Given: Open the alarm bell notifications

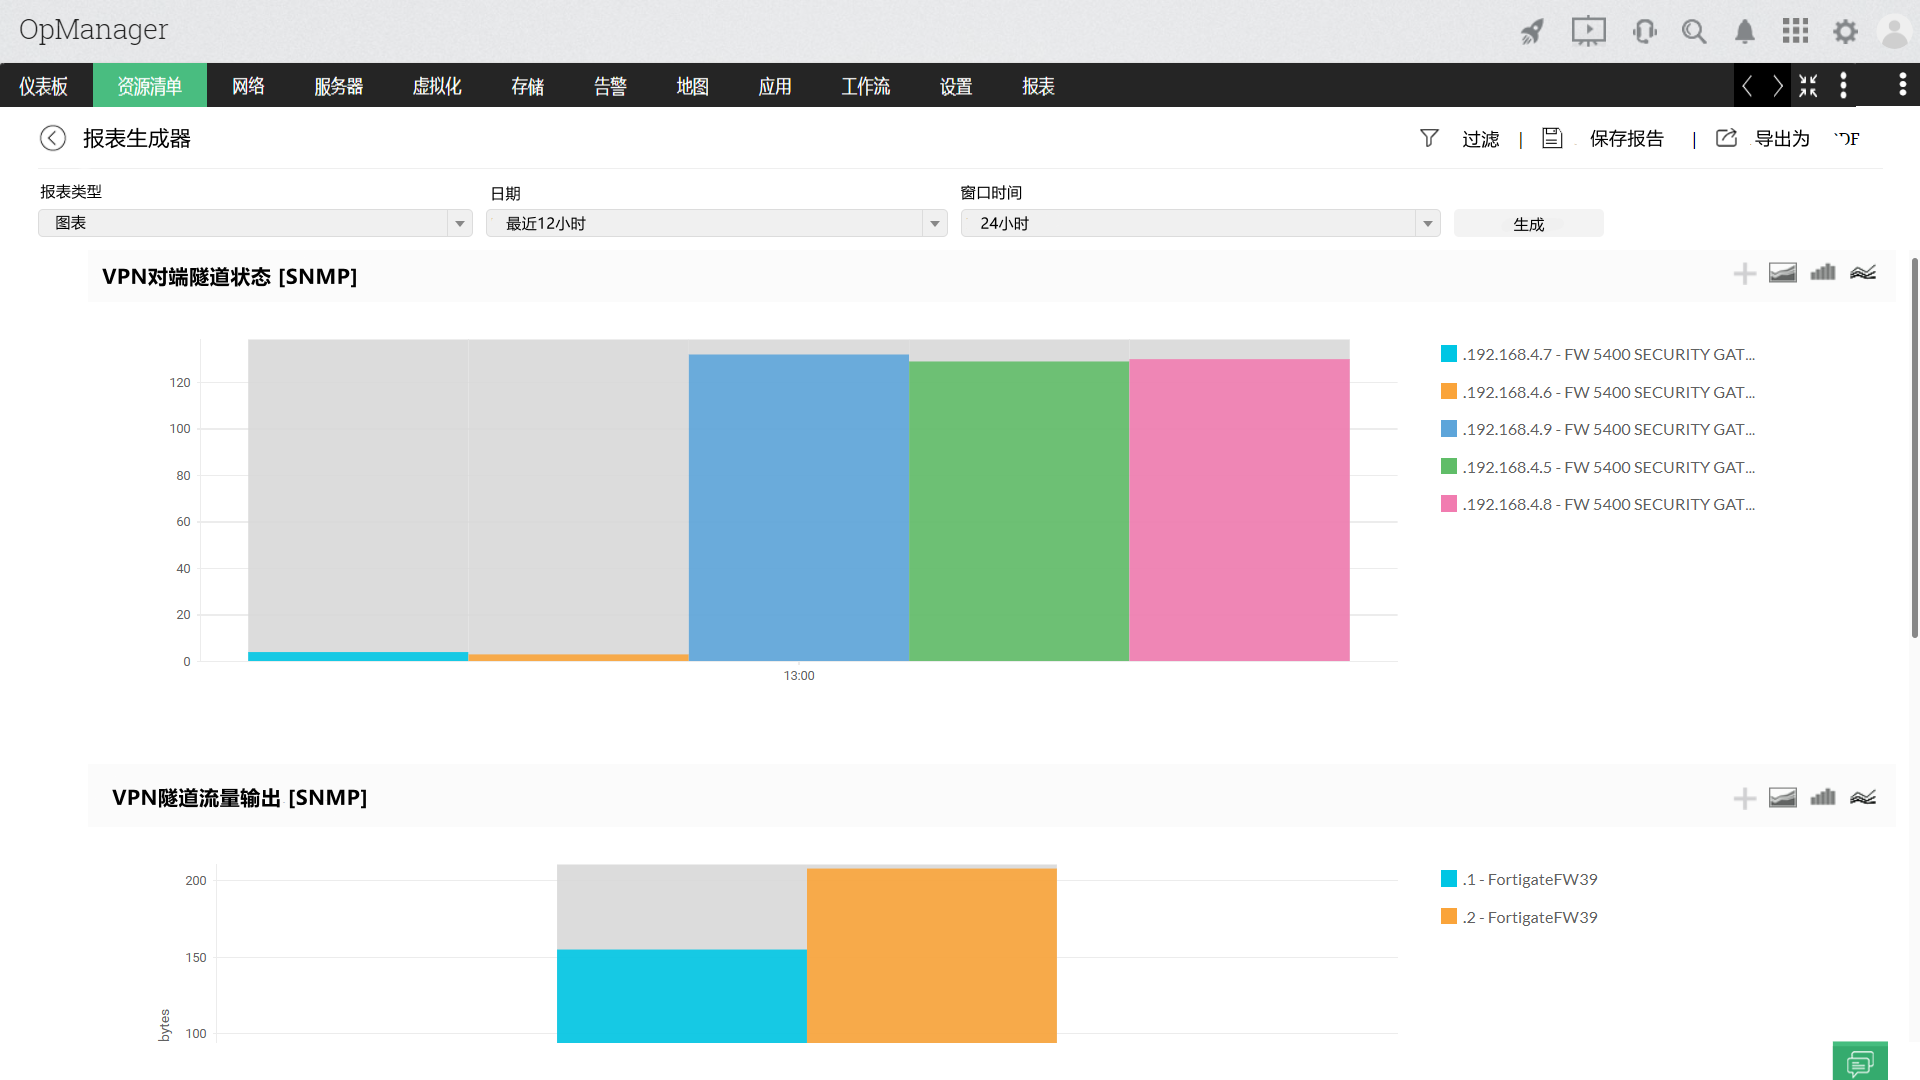Looking at the screenshot, I should [x=1744, y=31].
